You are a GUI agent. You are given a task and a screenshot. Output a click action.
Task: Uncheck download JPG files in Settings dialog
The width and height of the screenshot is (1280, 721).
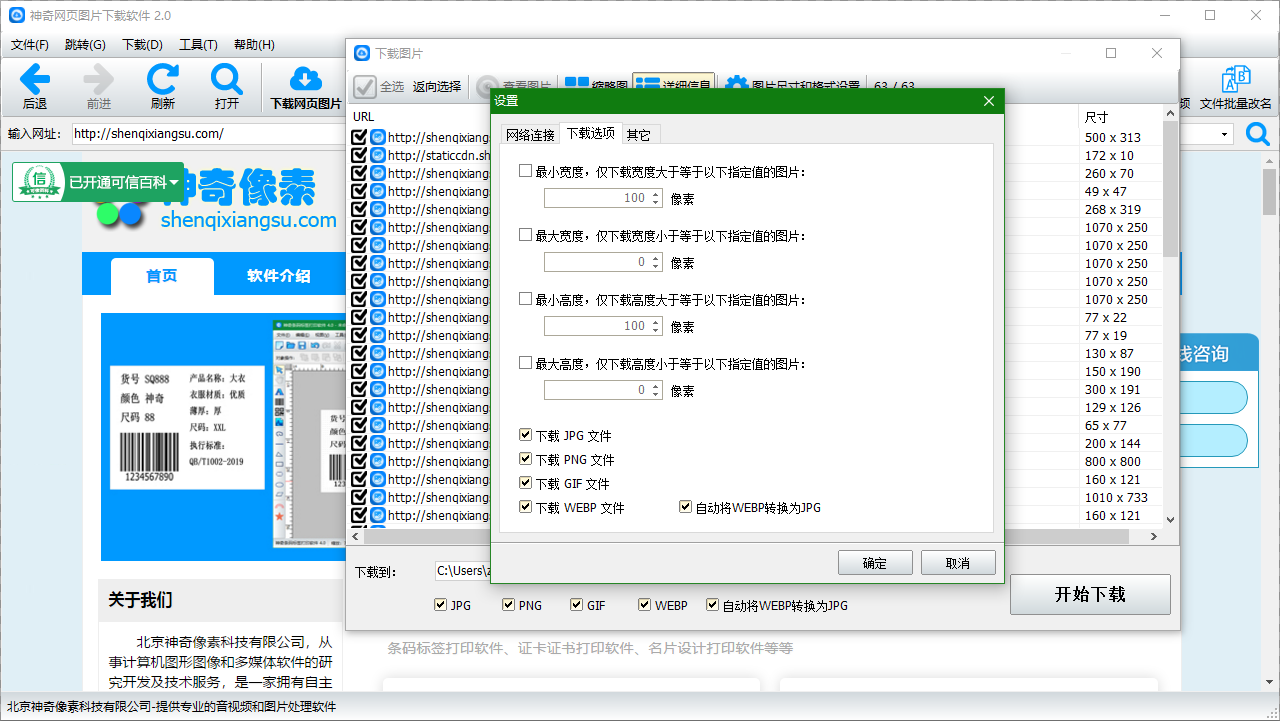(525, 435)
